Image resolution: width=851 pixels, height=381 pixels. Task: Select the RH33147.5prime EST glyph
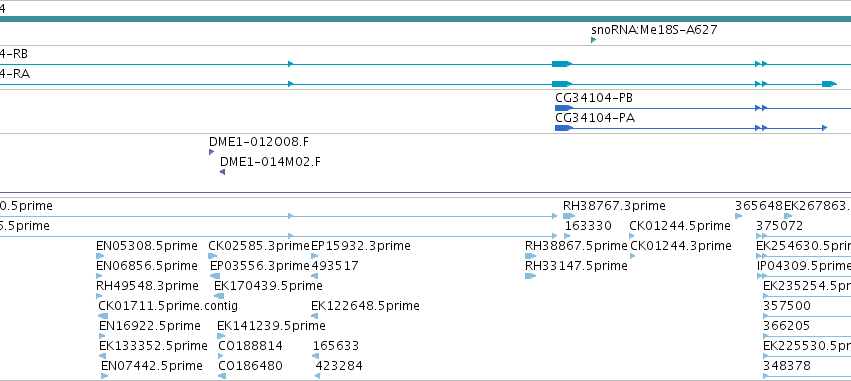tap(530, 276)
